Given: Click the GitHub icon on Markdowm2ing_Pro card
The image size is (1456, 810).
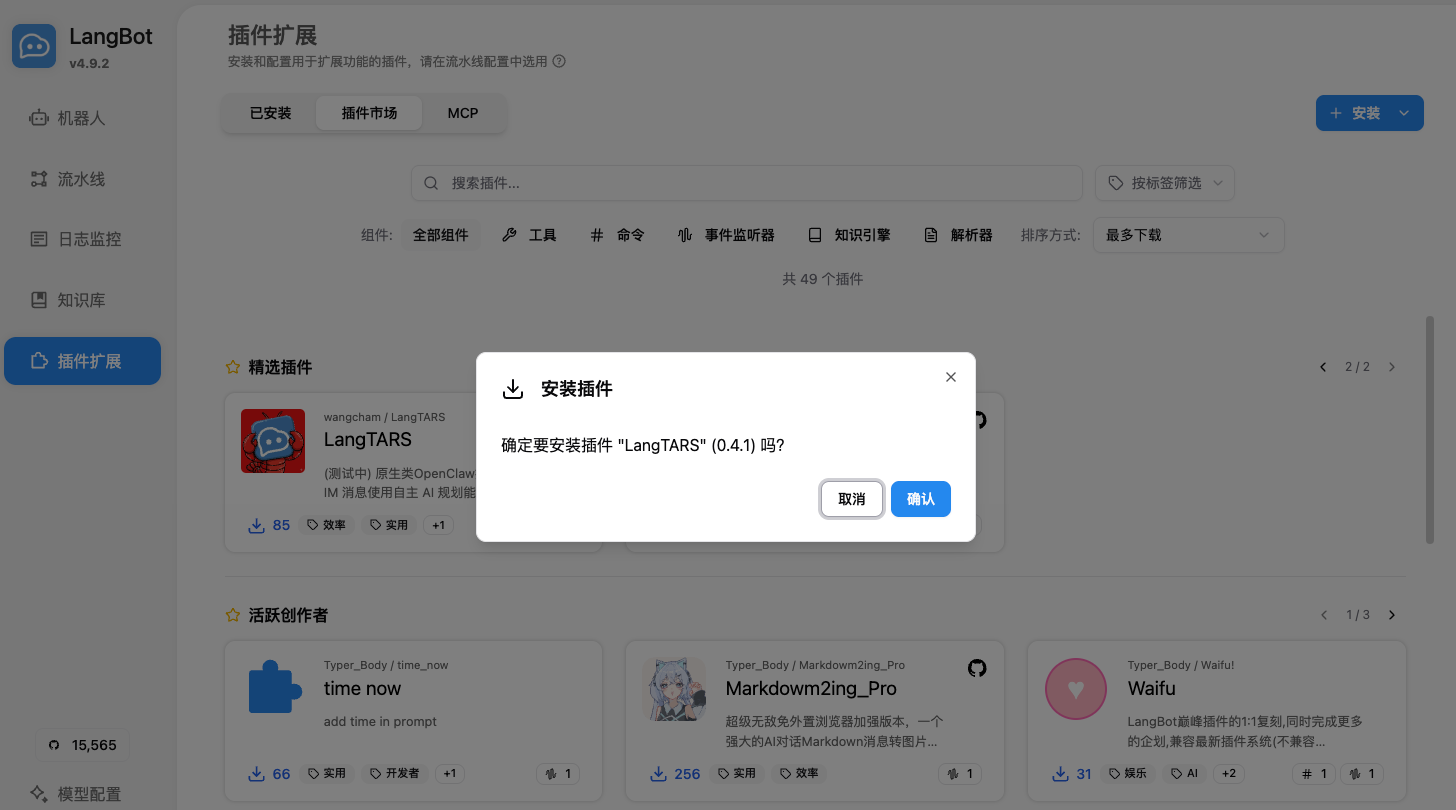Looking at the screenshot, I should [x=977, y=668].
